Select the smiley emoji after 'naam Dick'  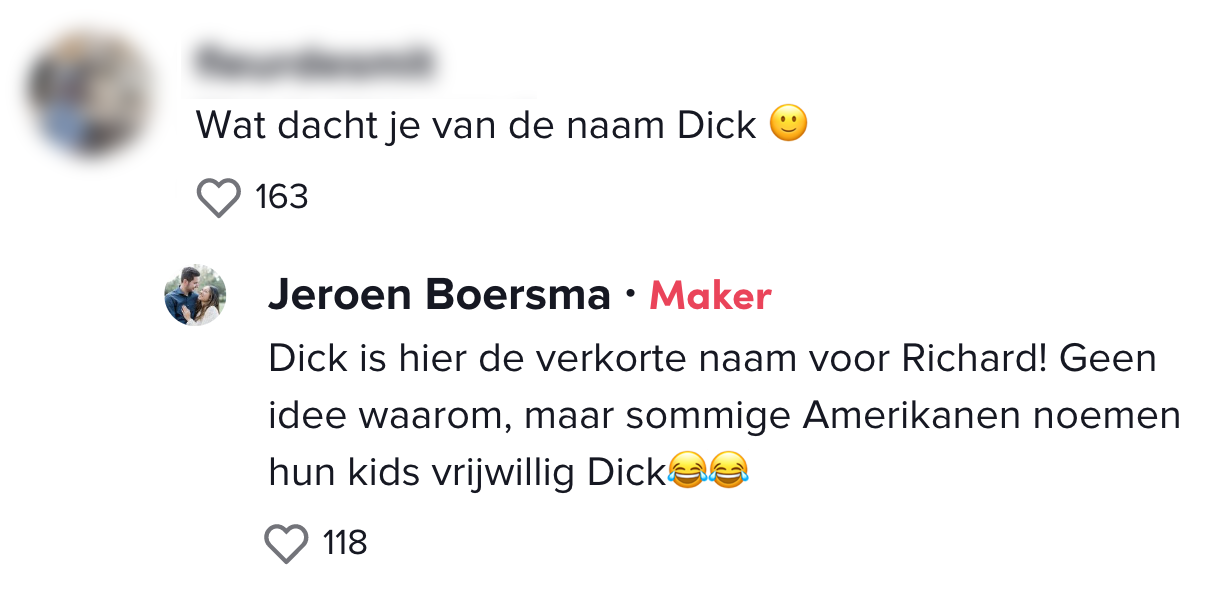click(788, 124)
